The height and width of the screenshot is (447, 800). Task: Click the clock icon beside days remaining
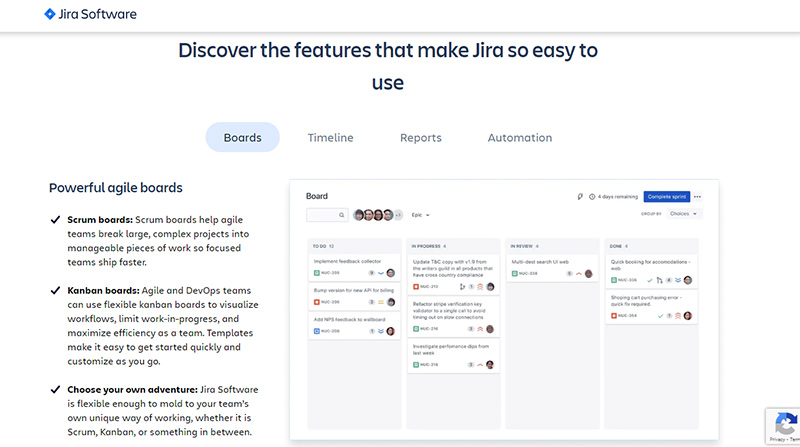592,196
